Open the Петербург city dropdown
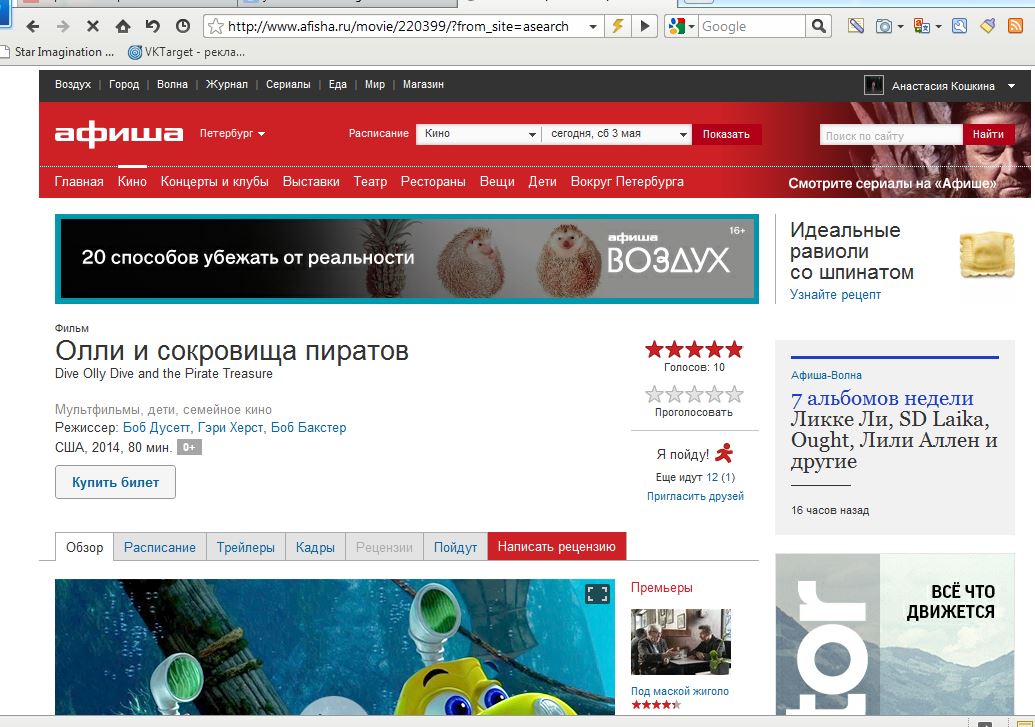Image resolution: width=1035 pixels, height=727 pixels. (232, 133)
